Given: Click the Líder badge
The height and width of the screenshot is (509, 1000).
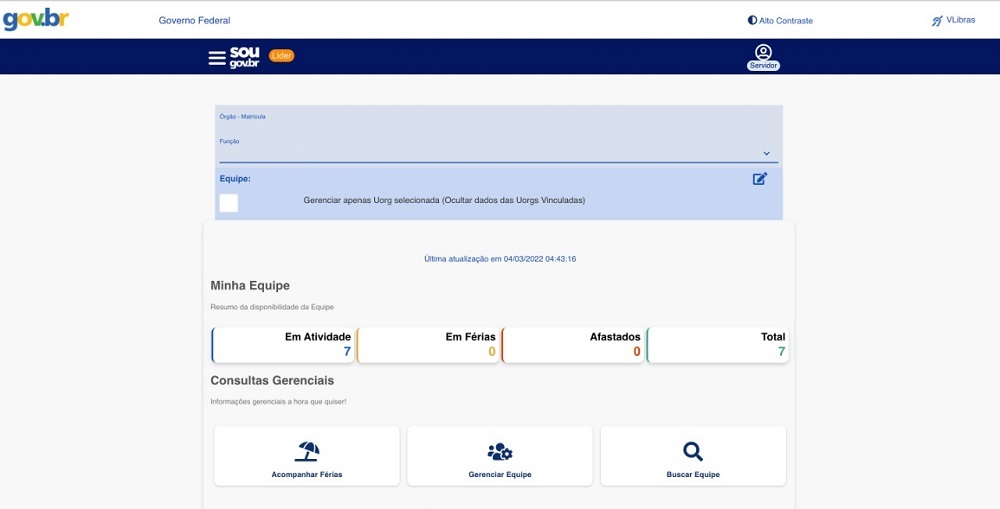Looking at the screenshot, I should point(281,55).
